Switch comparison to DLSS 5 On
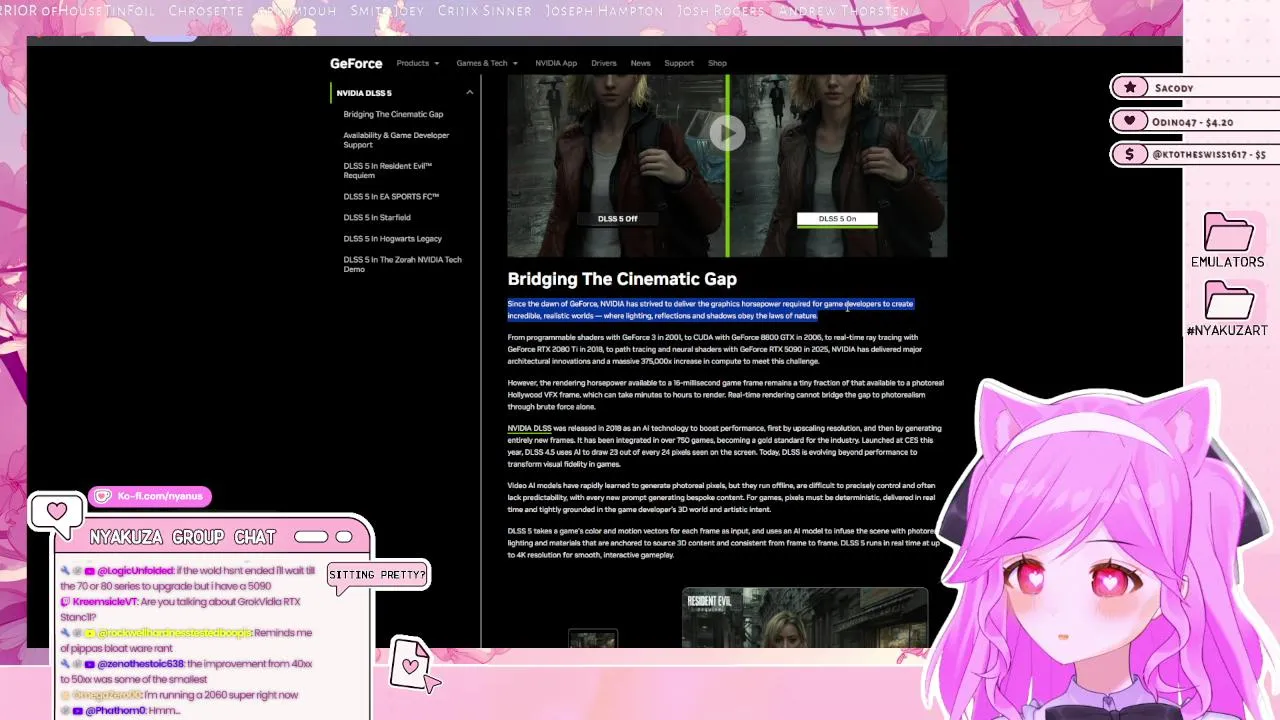 coord(837,219)
